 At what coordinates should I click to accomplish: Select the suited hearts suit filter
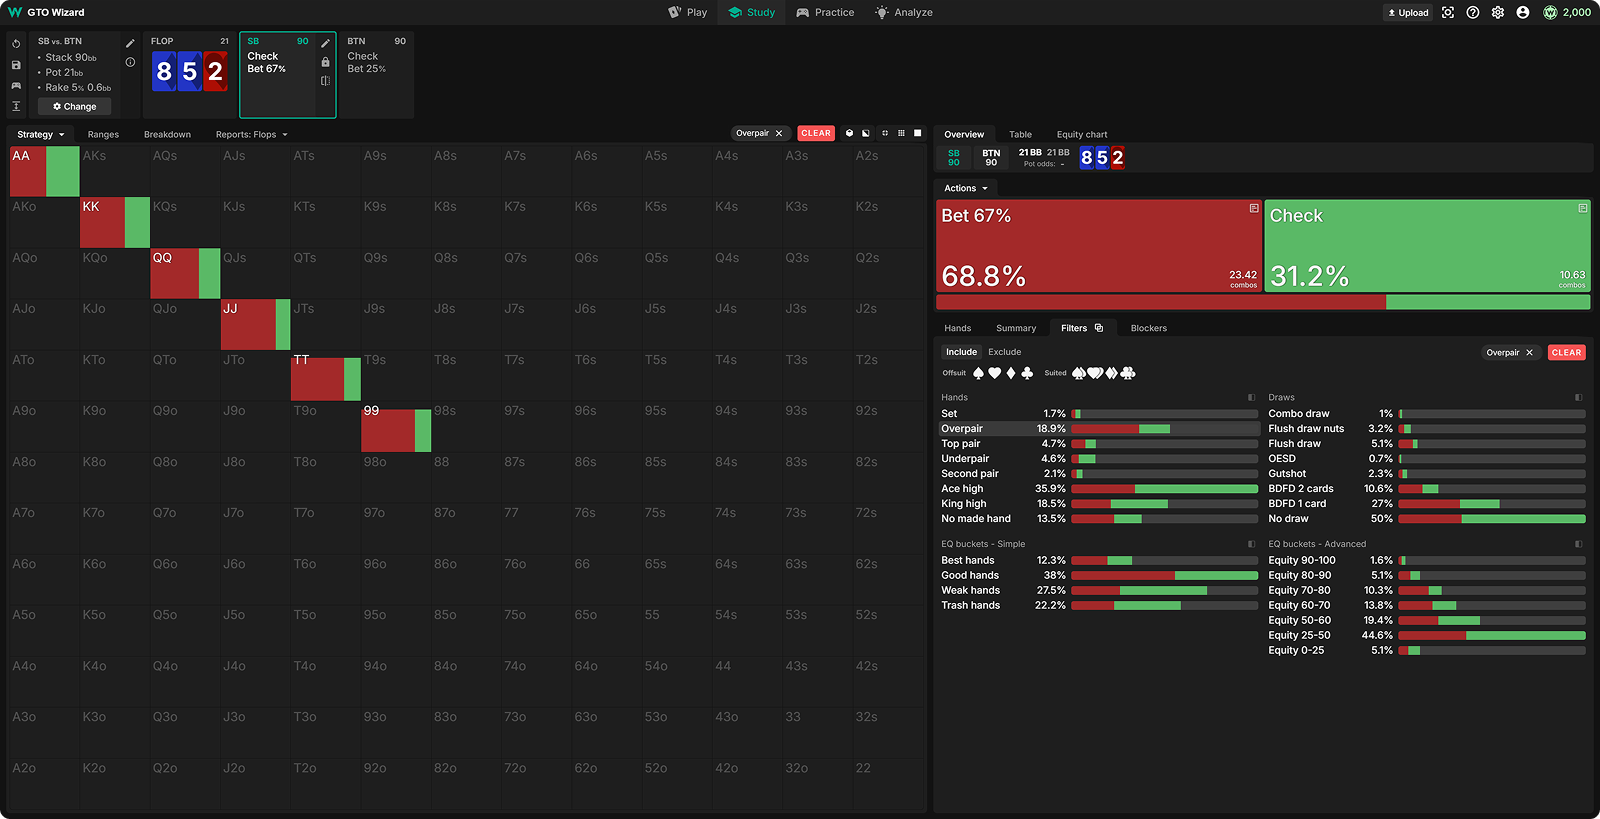point(1095,373)
